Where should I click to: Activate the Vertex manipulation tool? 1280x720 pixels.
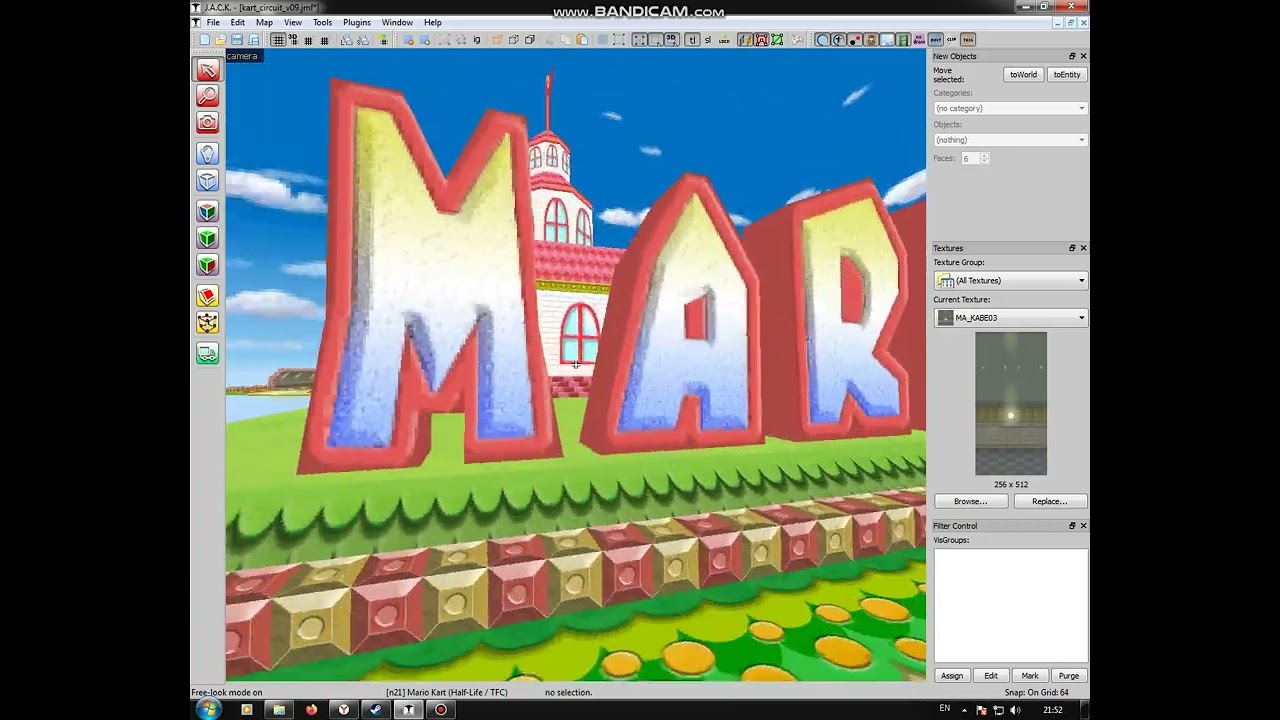pyautogui.click(x=208, y=322)
